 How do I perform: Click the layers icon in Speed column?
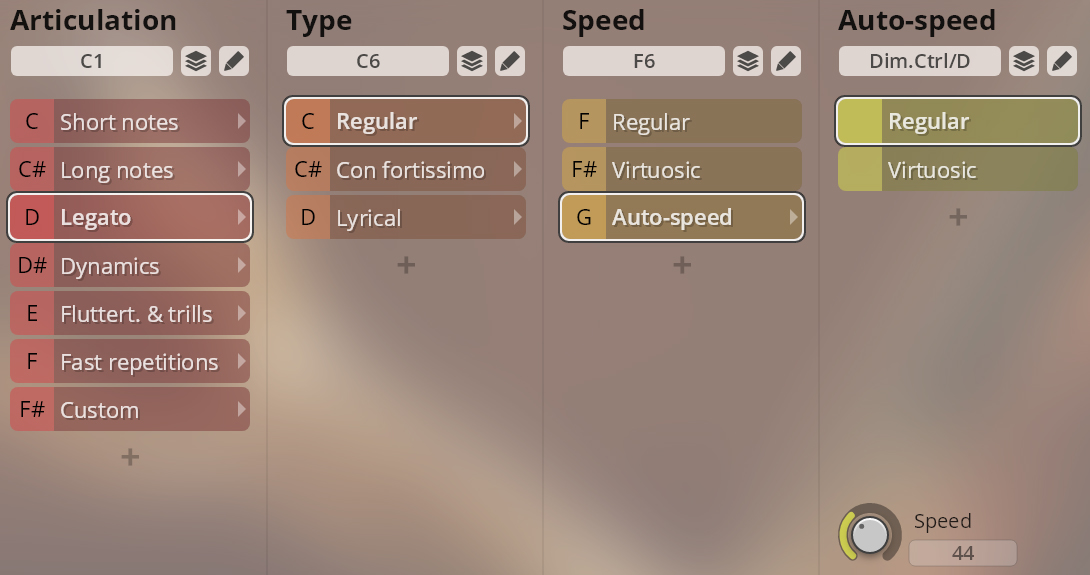point(748,61)
